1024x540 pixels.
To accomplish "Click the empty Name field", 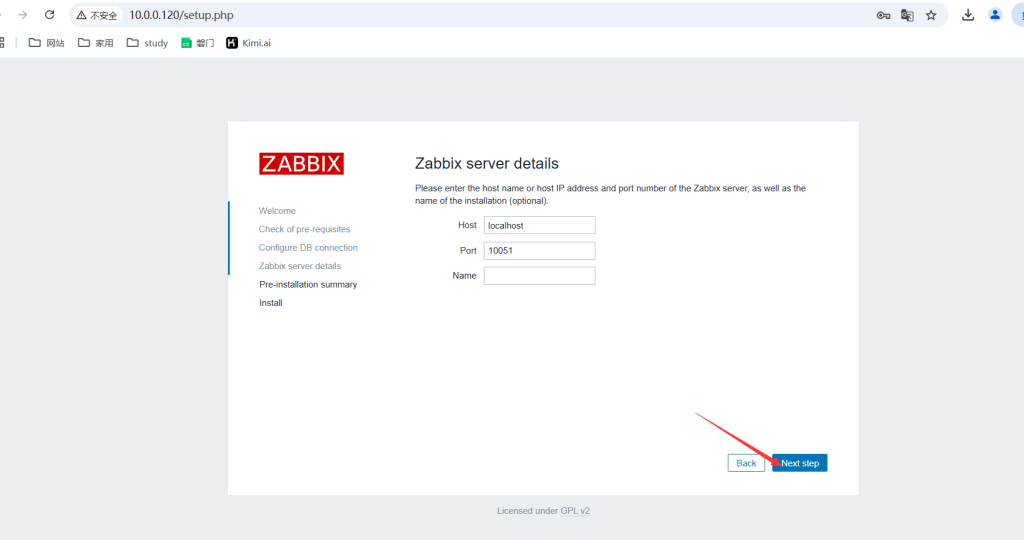I will click(x=539, y=276).
